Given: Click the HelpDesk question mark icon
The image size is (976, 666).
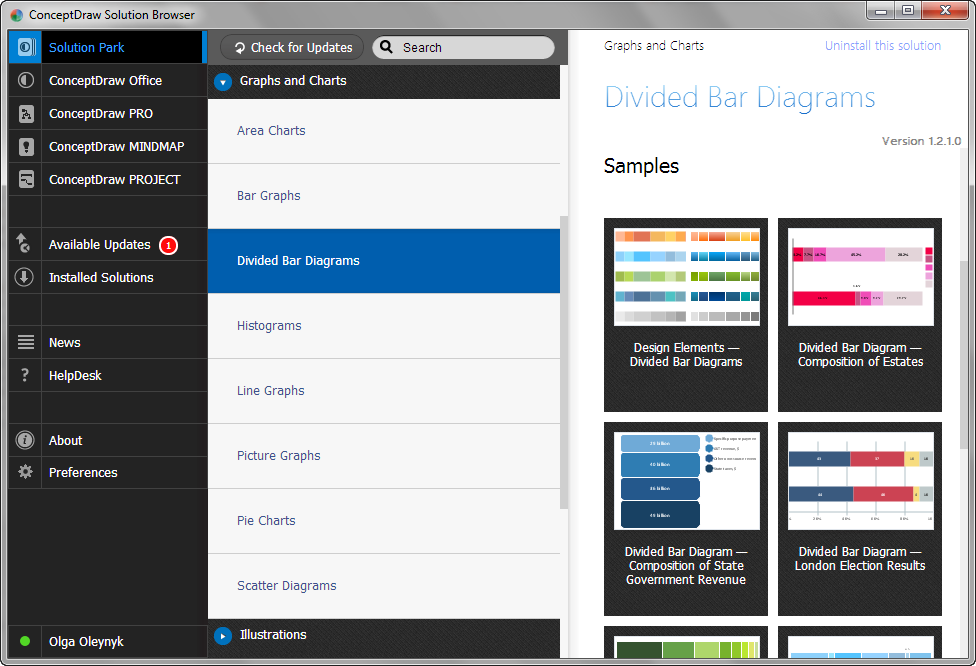Looking at the screenshot, I should pyautogui.click(x=25, y=375).
